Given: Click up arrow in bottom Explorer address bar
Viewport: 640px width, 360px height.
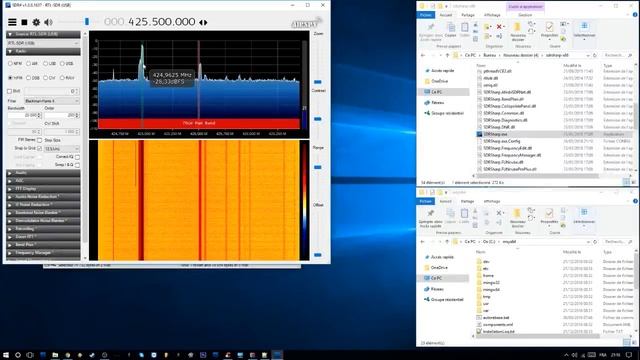Looking at the screenshot, I should [447, 242].
